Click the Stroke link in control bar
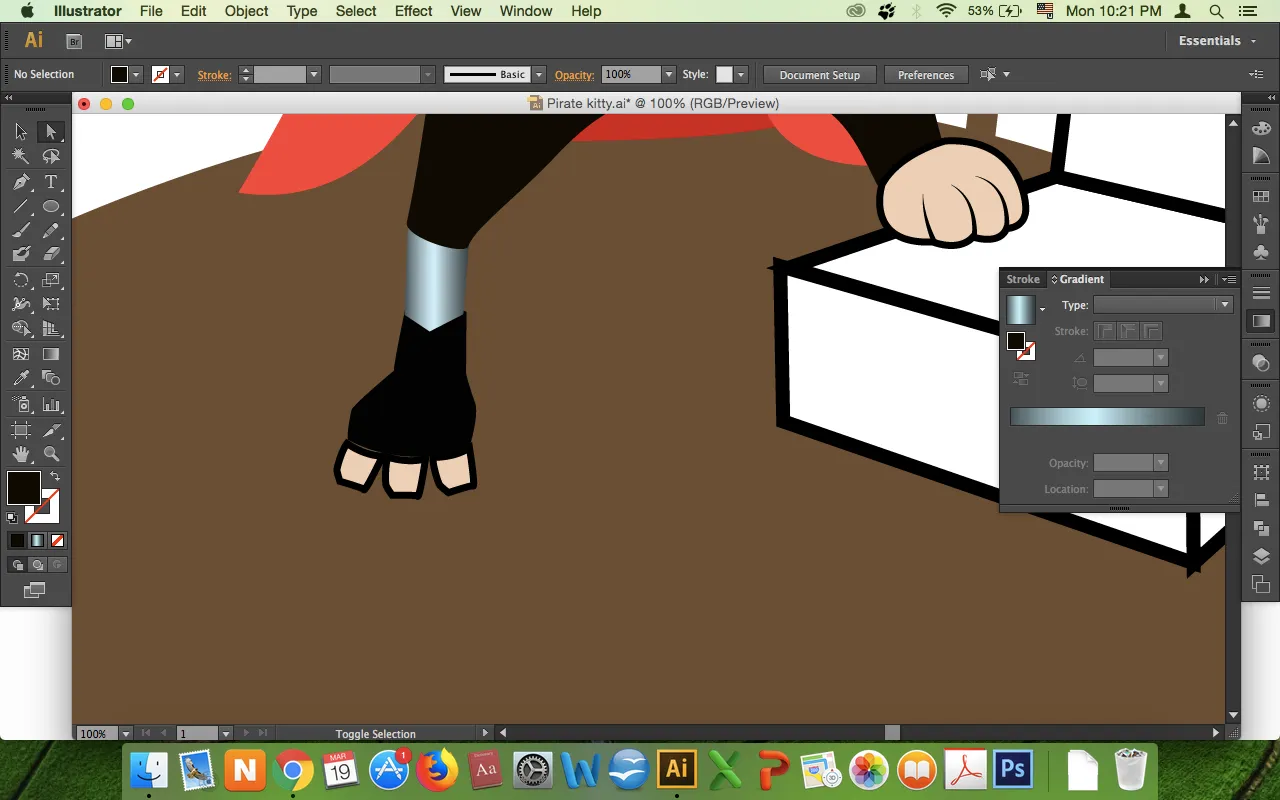 click(x=214, y=75)
